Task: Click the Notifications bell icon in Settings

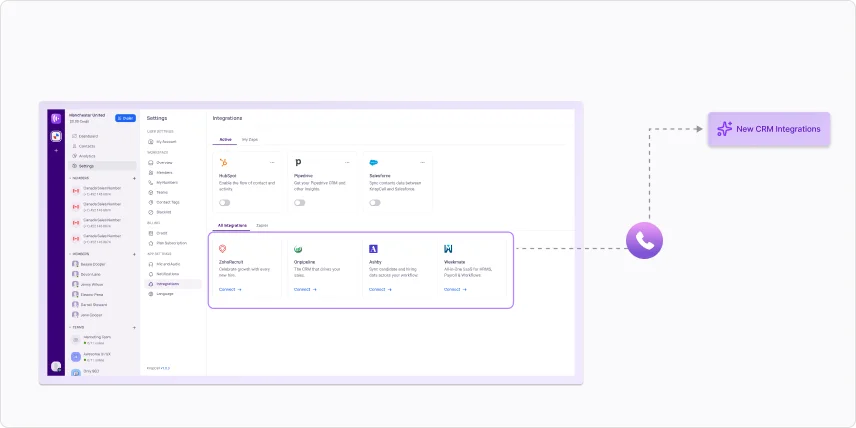Action: (x=151, y=274)
